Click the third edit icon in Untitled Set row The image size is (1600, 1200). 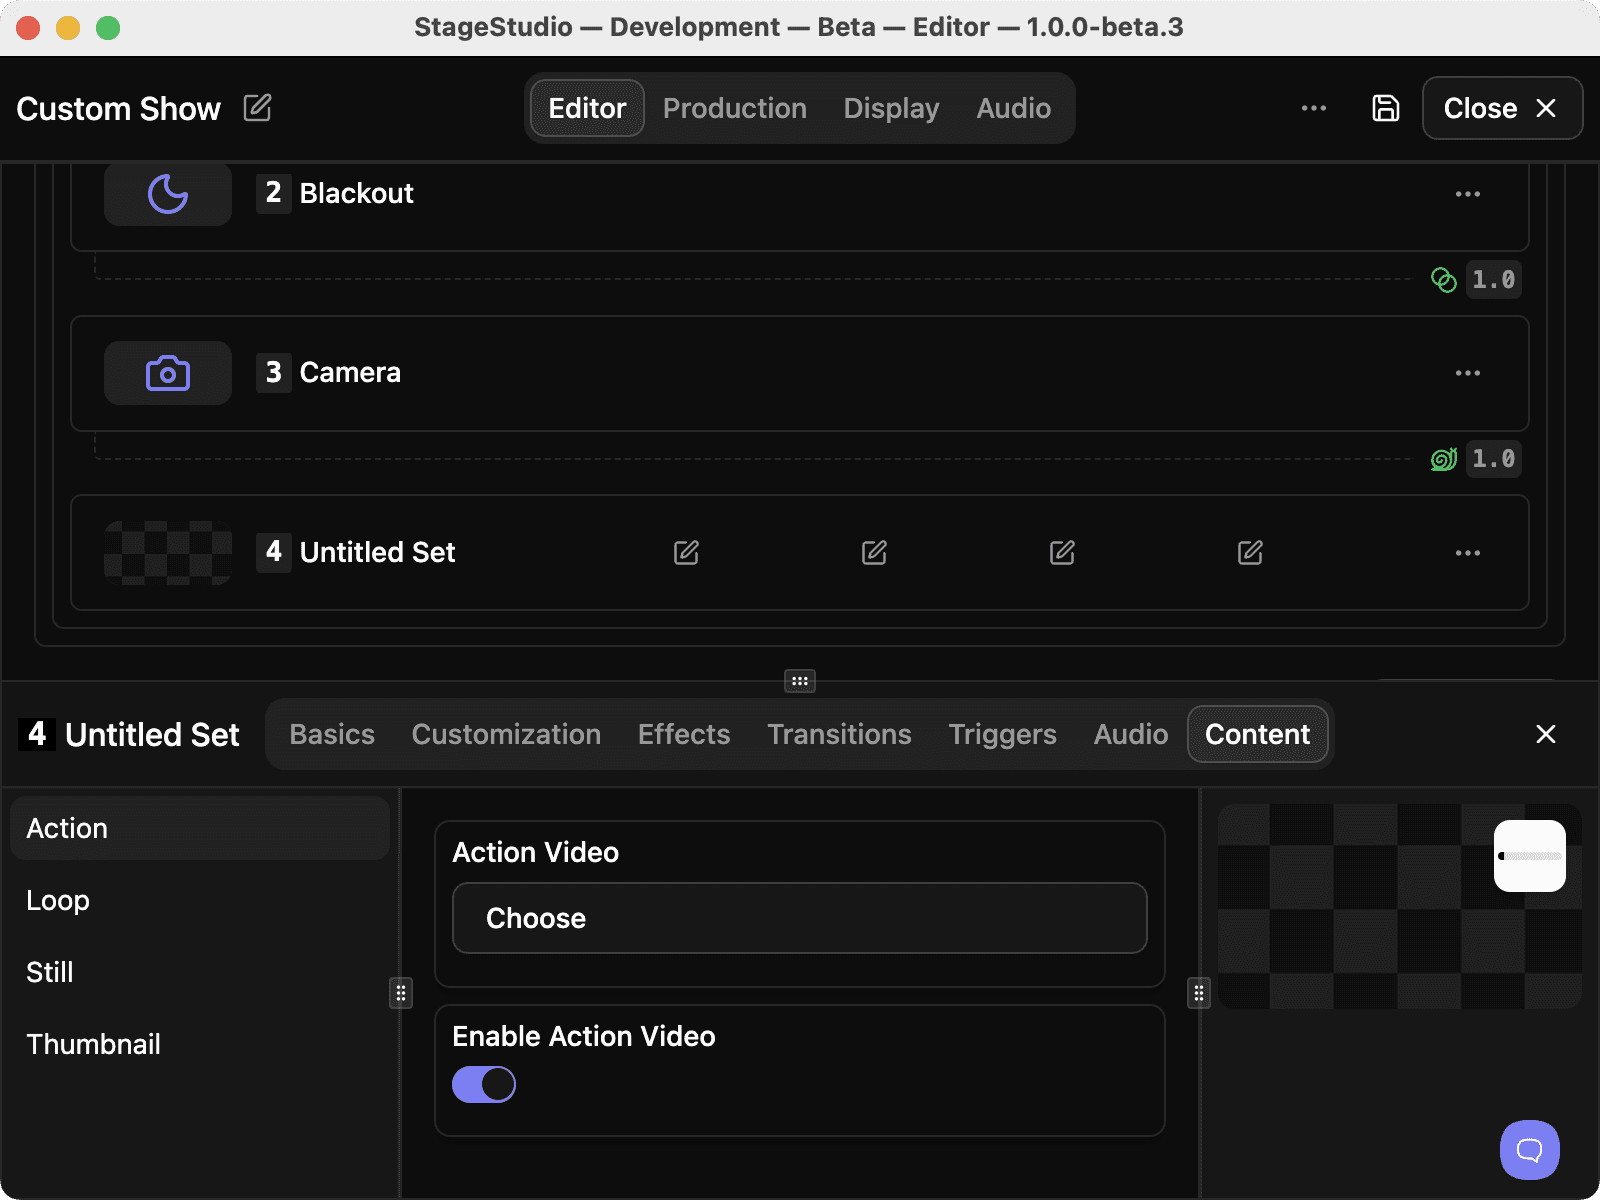(x=1062, y=552)
